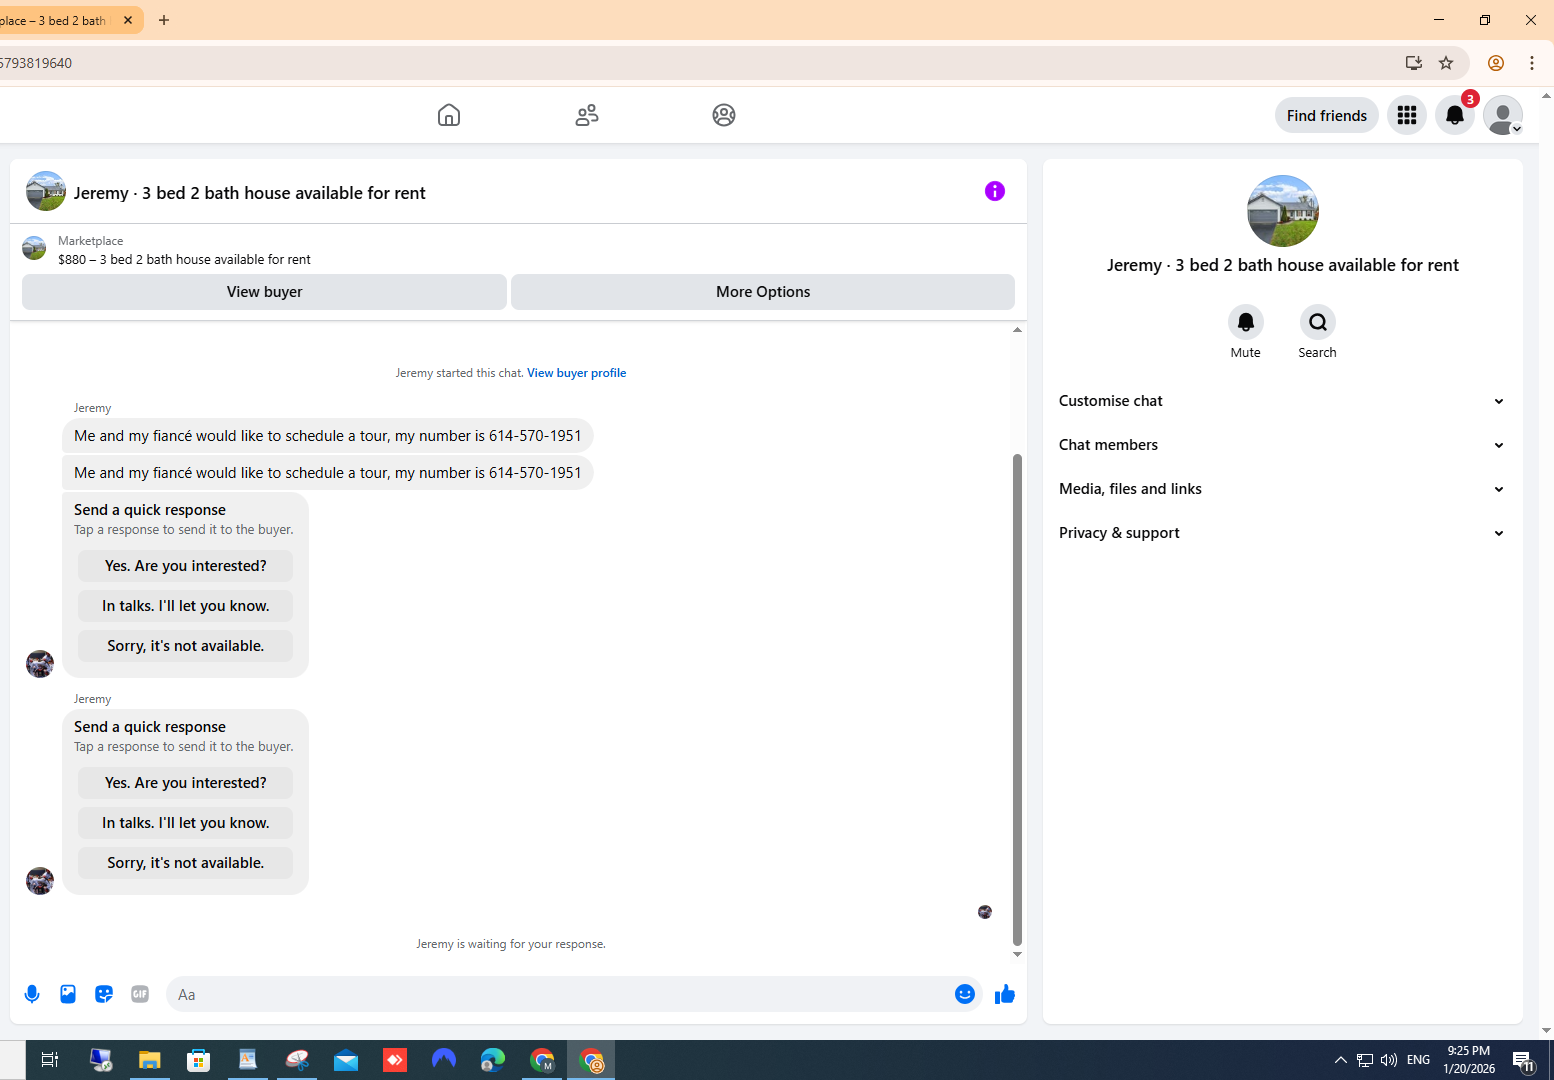
Task: Click the Marketplace listing thumbnail beside $880
Action: [34, 248]
